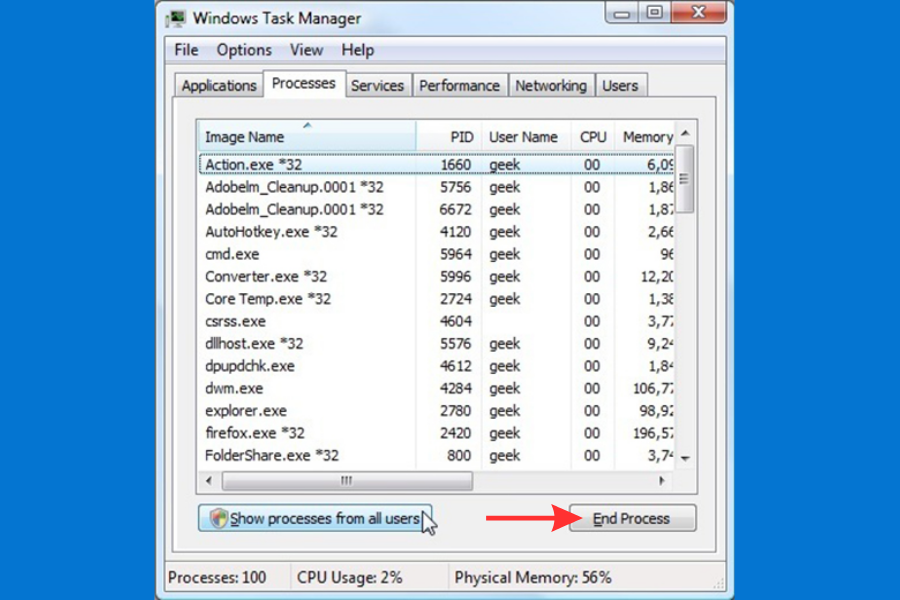Click the Task Manager title bar icon
The image size is (900, 600).
(176, 18)
